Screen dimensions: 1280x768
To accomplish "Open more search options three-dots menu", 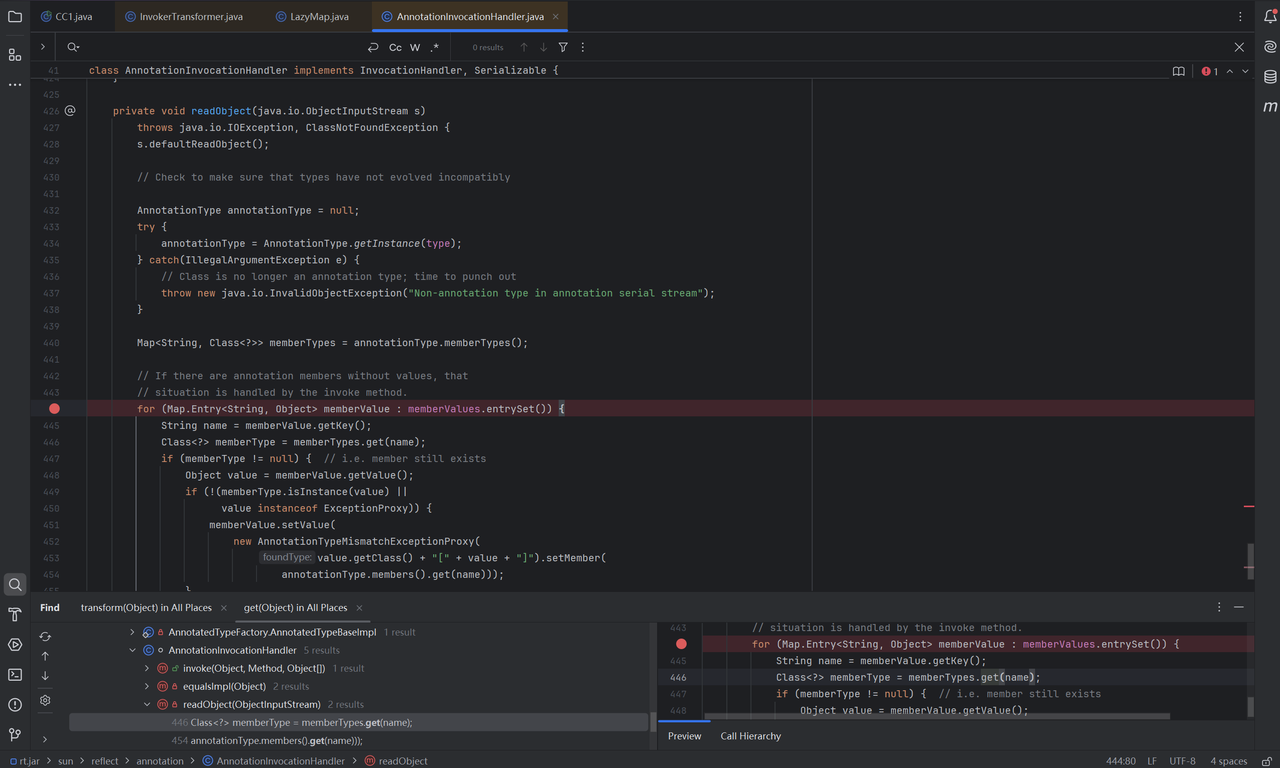I will pyautogui.click(x=583, y=47).
